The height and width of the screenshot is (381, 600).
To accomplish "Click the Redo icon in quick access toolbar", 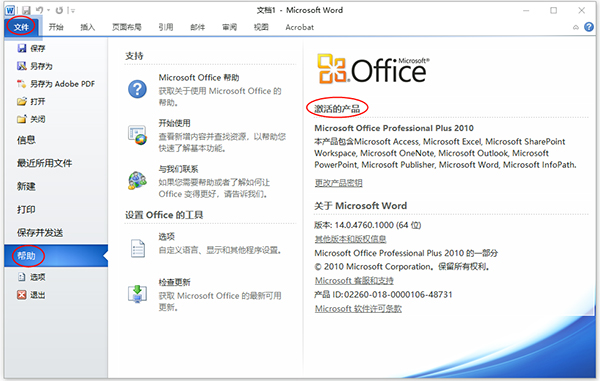I will (59, 11).
